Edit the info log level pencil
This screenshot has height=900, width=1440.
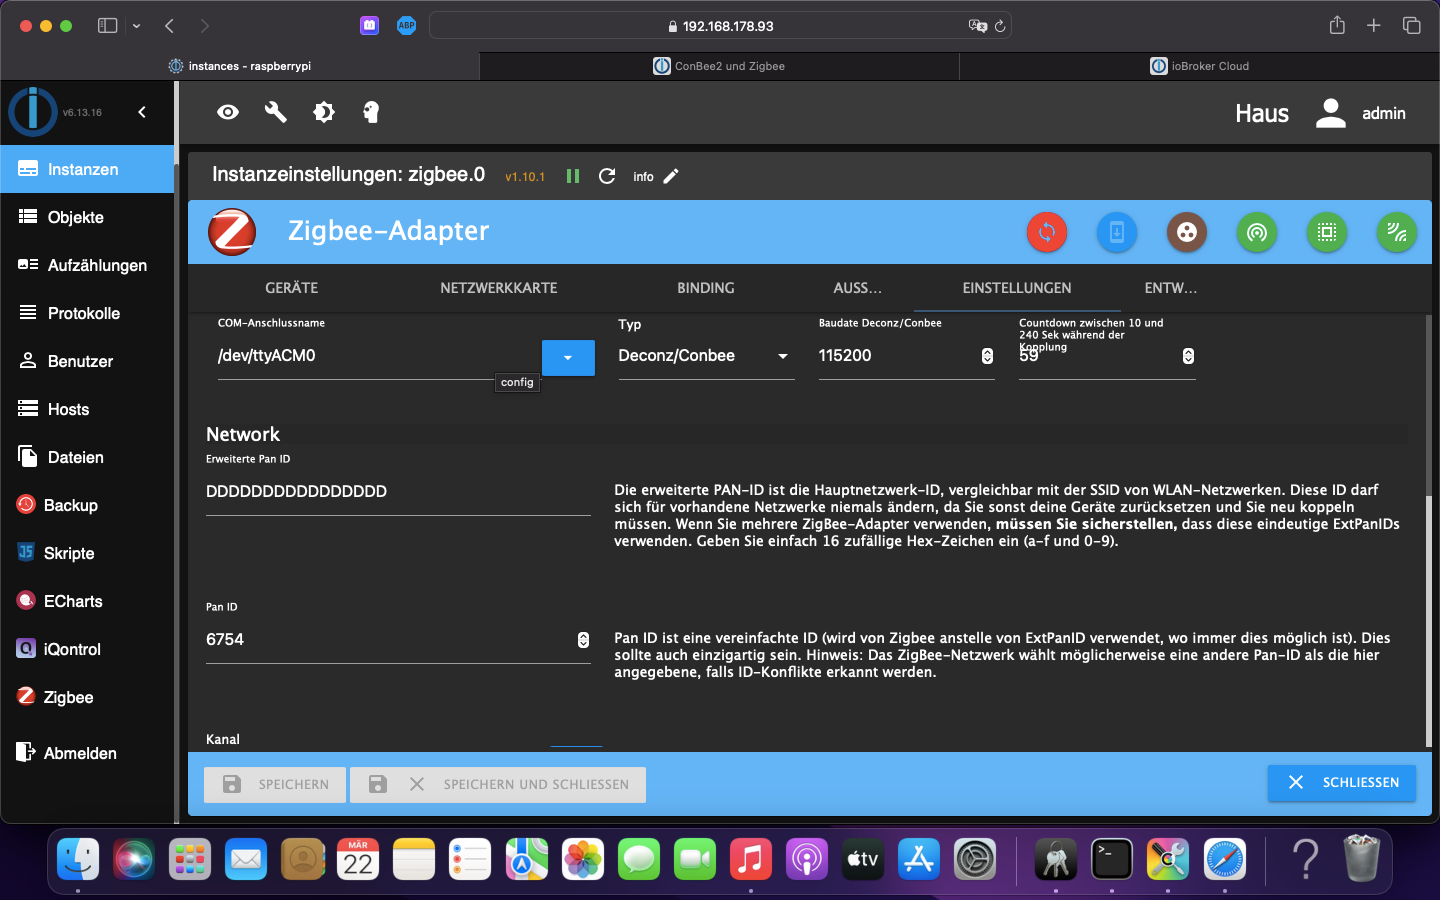671,176
